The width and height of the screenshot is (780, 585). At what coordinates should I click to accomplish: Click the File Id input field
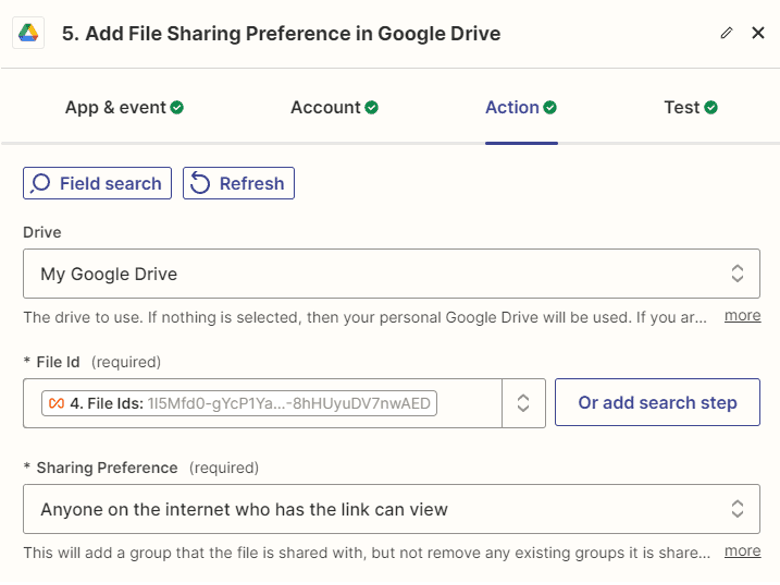coord(263,403)
